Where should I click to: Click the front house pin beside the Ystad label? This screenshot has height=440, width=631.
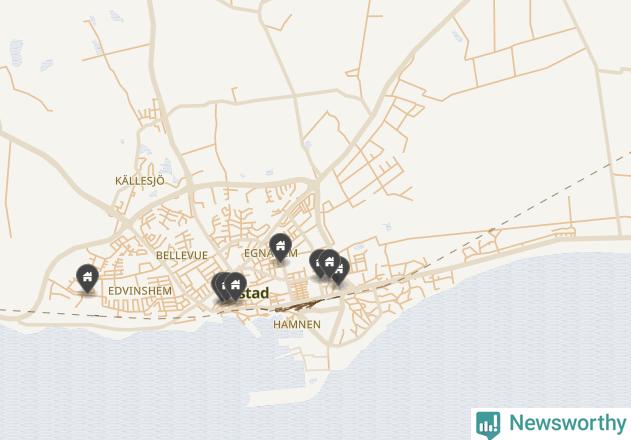tap(235, 286)
